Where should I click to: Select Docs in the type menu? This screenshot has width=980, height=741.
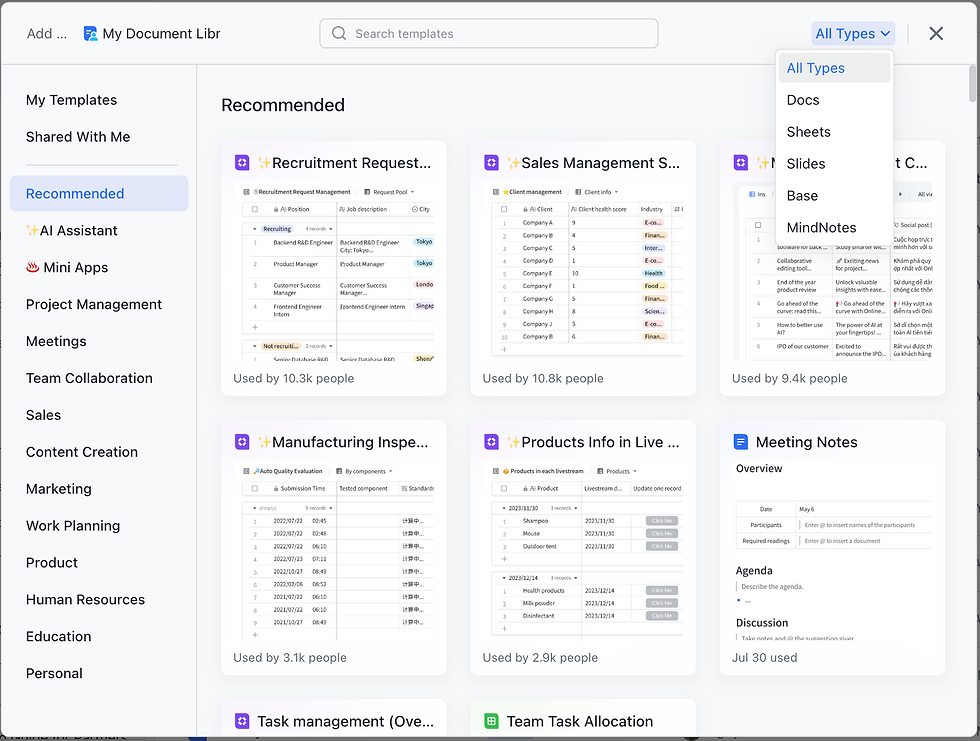pos(834,100)
